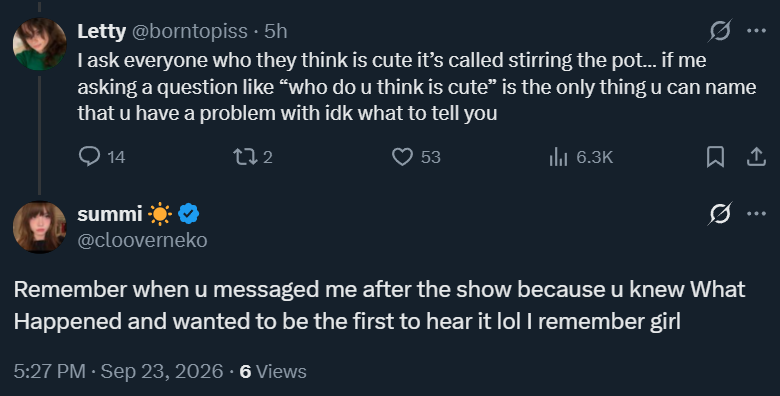The image size is (780, 396).
Task: Open more options menu on Letty's tweet
Action: 757,31
